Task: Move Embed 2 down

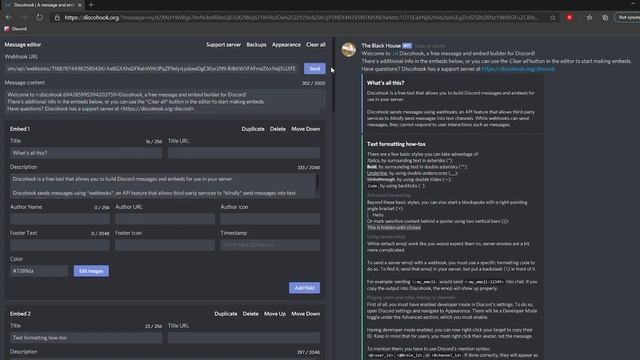Action: pos(305,314)
